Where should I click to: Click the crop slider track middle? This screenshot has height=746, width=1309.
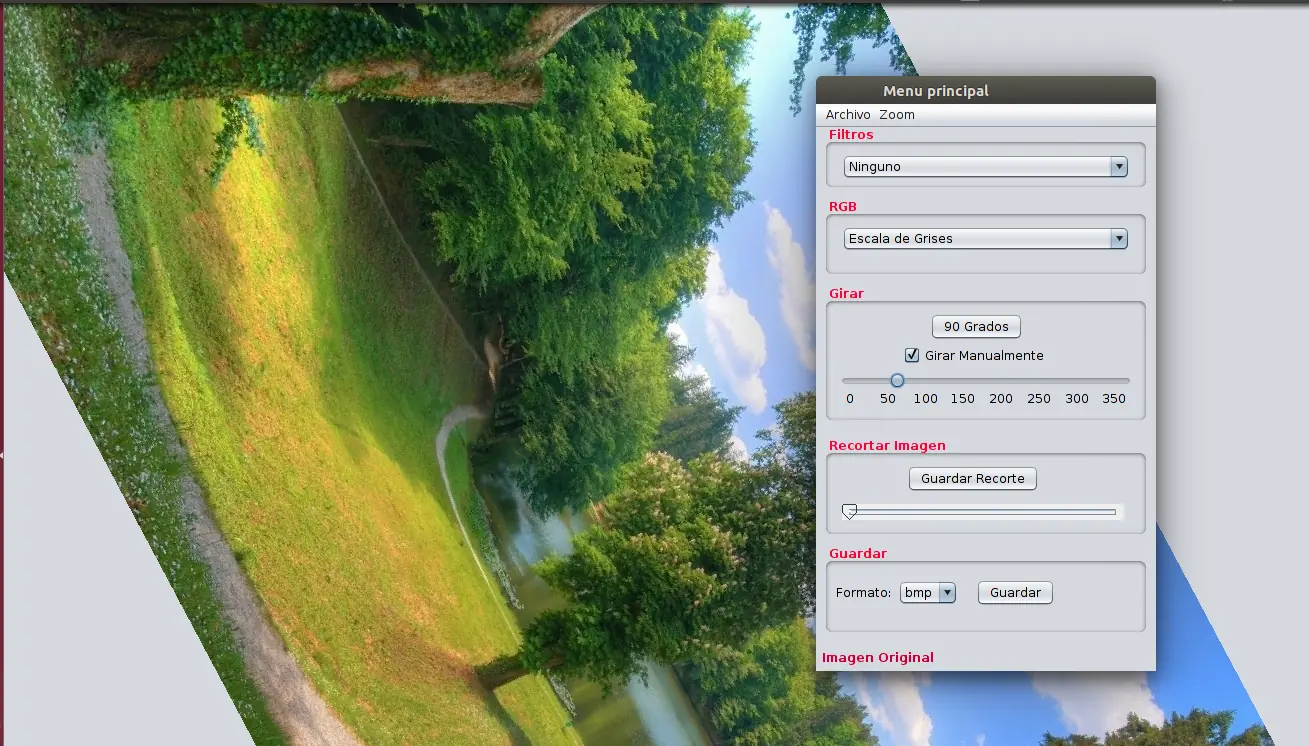(x=983, y=512)
